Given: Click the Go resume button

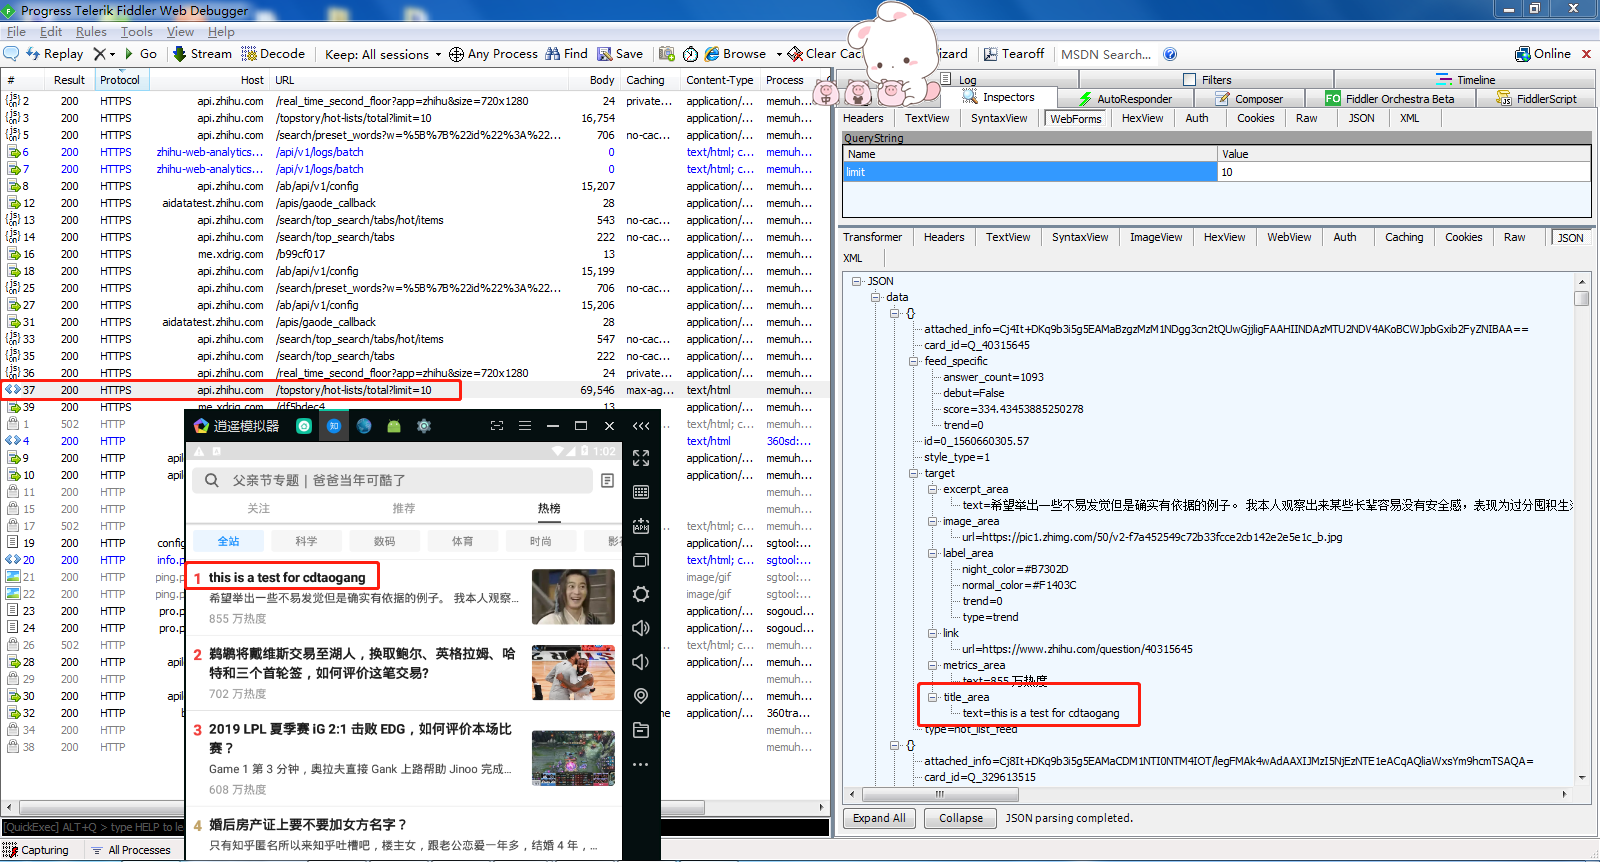Looking at the screenshot, I should (141, 54).
